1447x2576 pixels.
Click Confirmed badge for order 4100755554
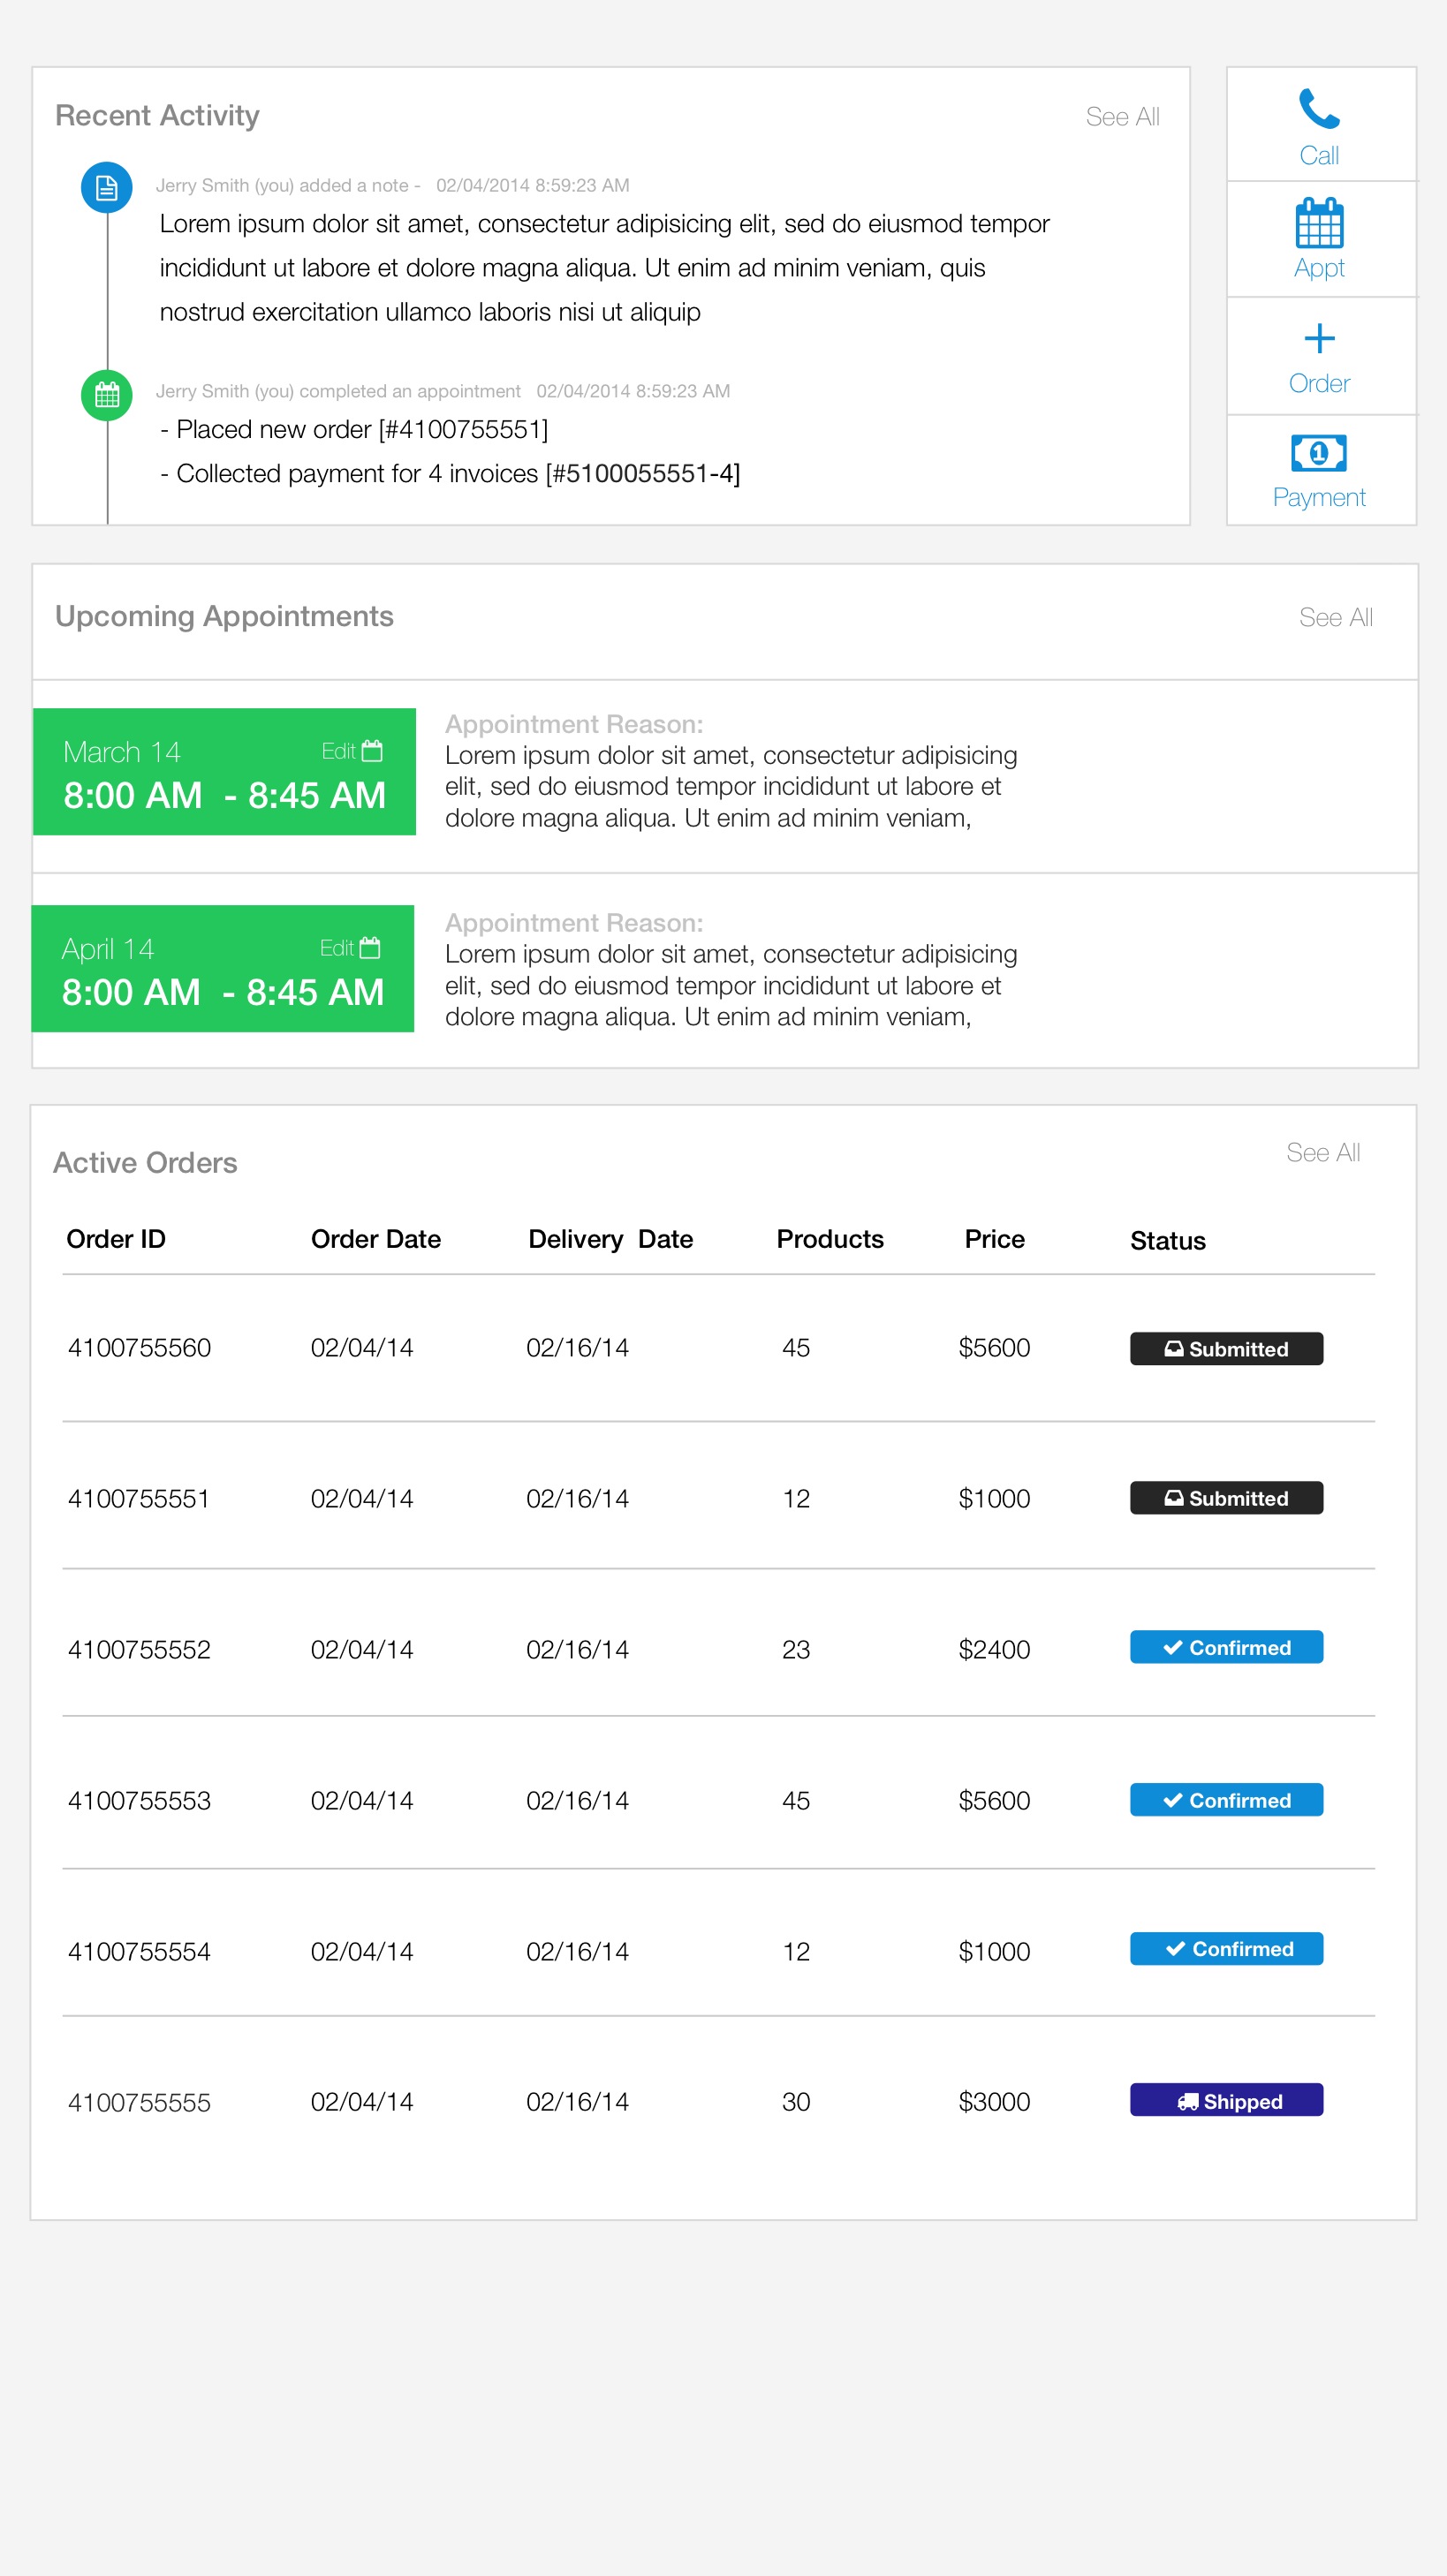(x=1226, y=1949)
